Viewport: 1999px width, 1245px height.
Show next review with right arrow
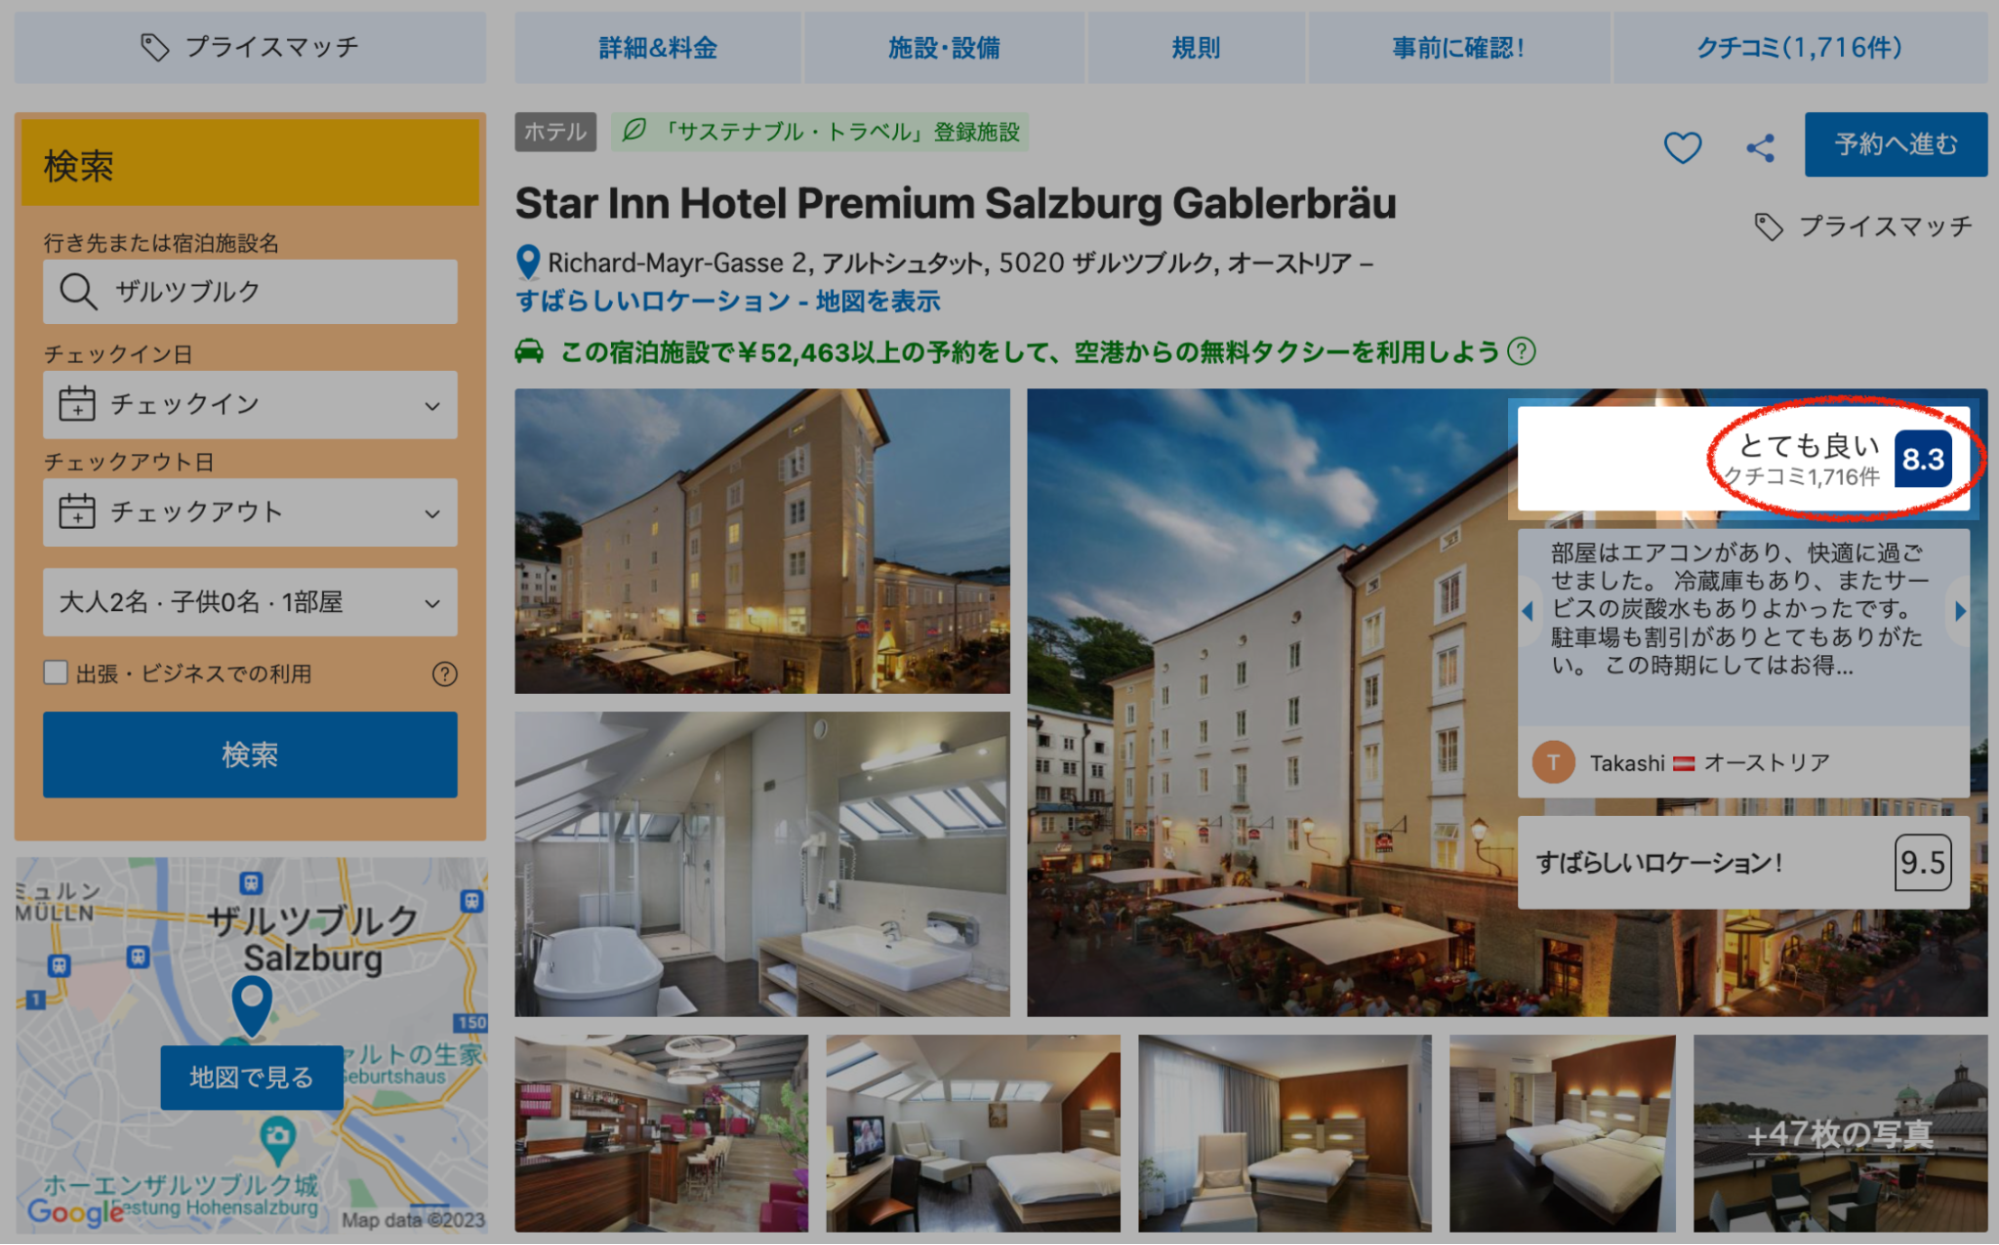point(1960,611)
